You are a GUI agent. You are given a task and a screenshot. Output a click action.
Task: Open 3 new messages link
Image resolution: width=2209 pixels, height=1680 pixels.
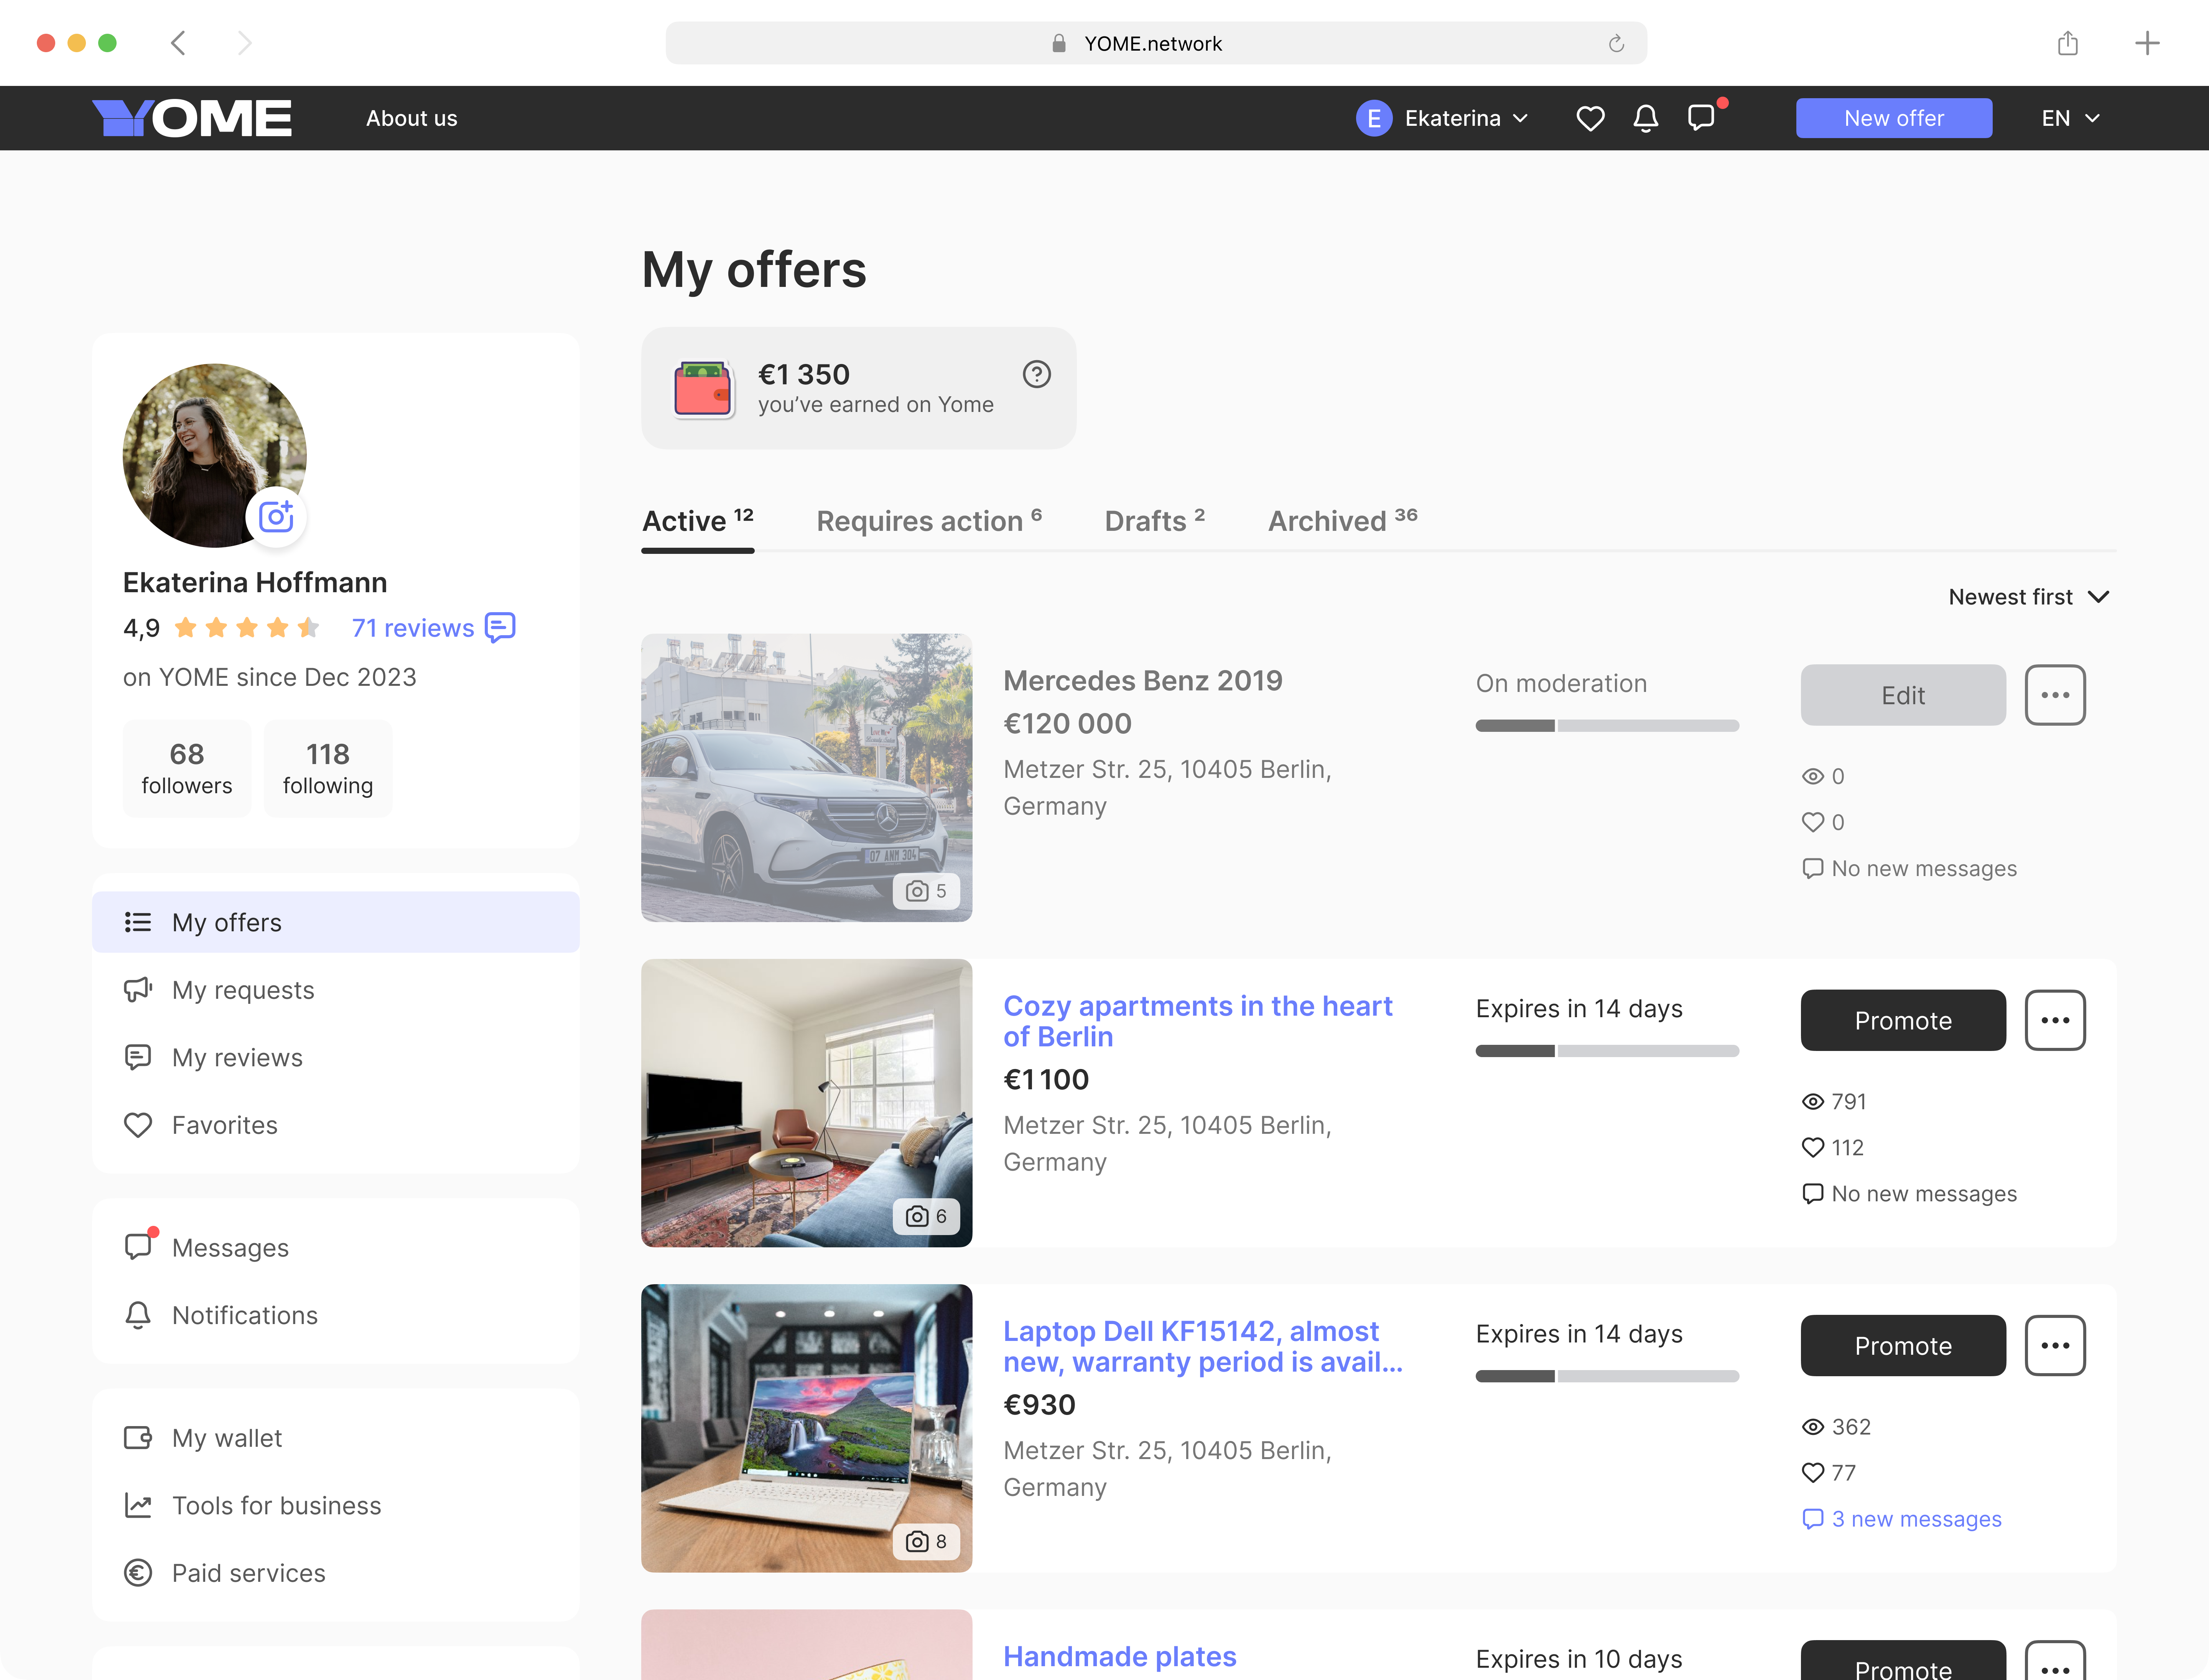click(1901, 1518)
